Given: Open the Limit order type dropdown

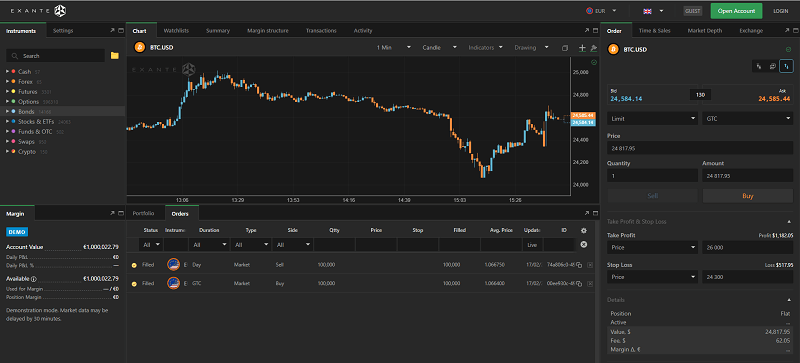Looking at the screenshot, I should pos(652,118).
